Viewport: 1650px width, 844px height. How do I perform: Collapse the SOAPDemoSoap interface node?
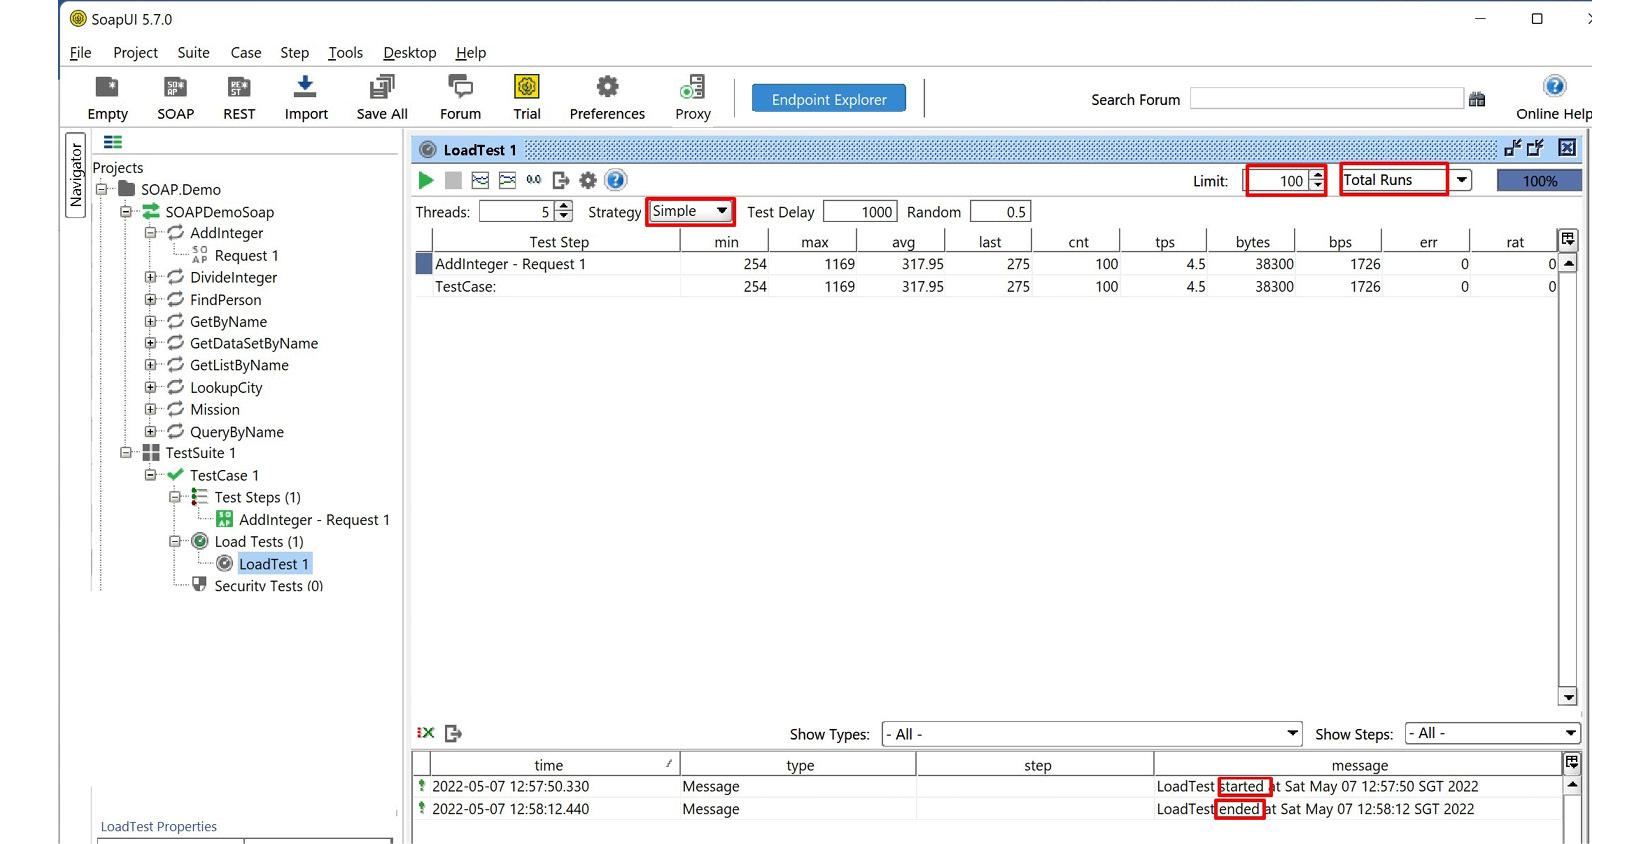pyautogui.click(x=126, y=211)
